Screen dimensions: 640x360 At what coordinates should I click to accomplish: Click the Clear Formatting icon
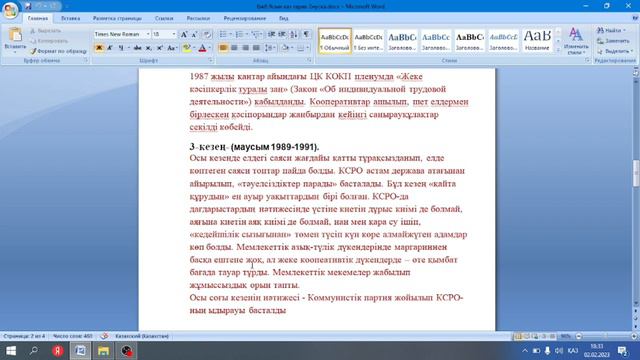coord(207,34)
